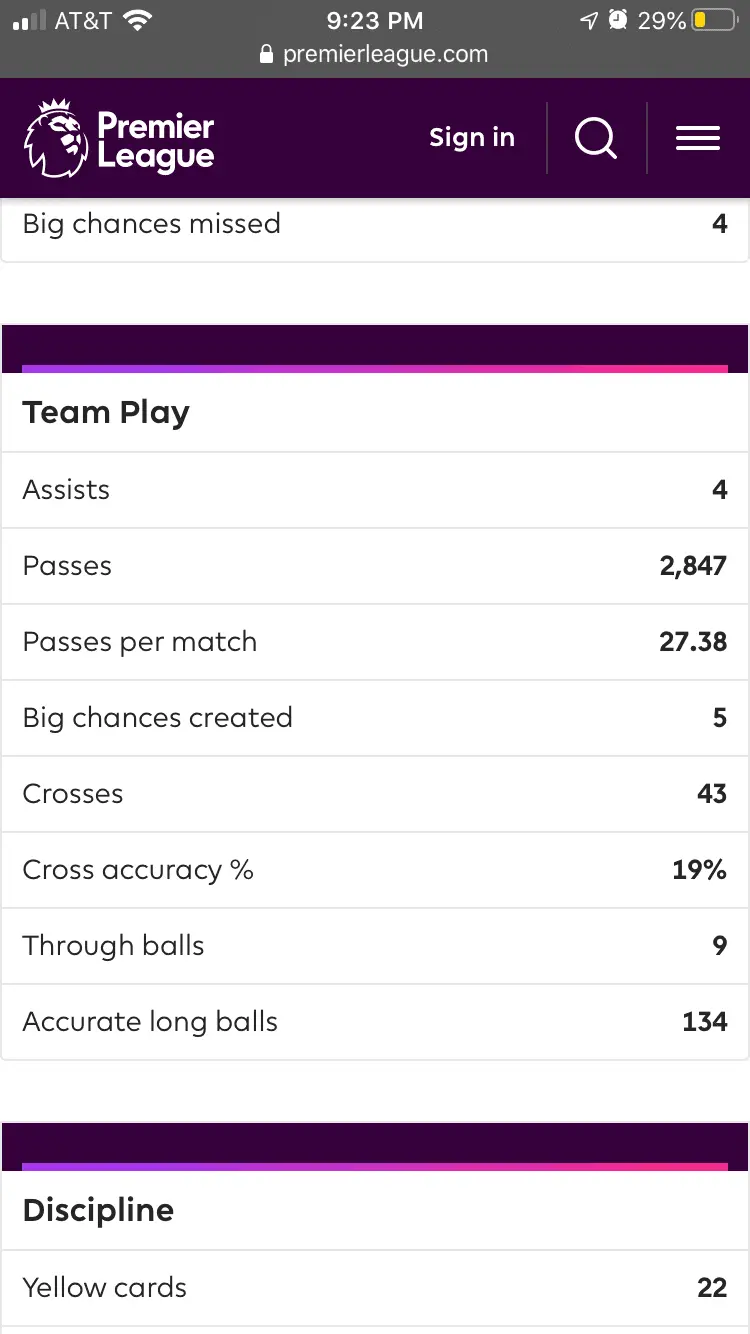Tap the location arrow status icon
Image resolution: width=750 pixels, height=1334 pixels.
[x=589, y=20]
